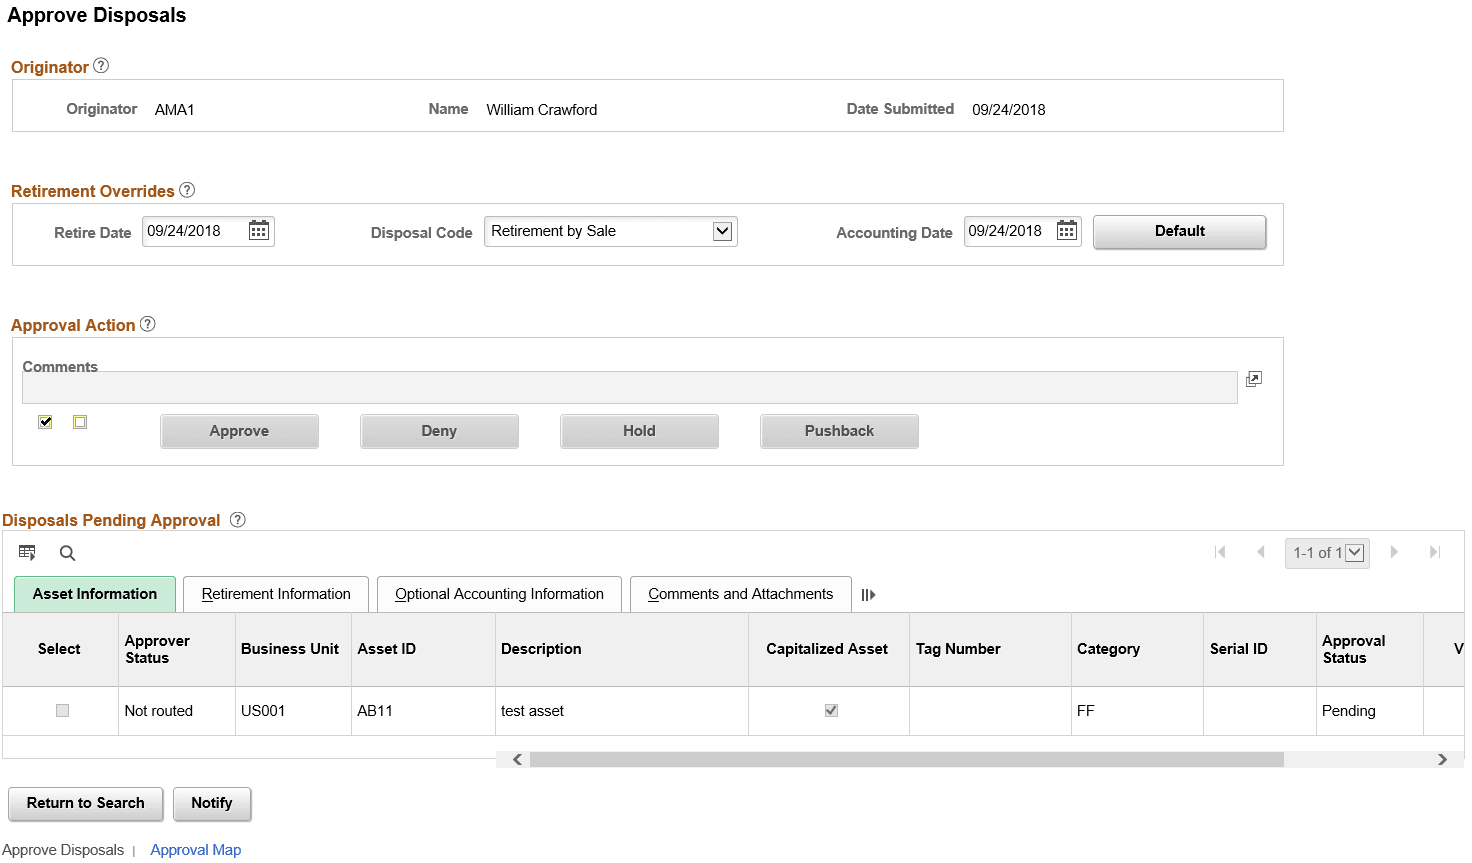Switch to the Asset Information tab
This screenshot has height=863, width=1472.
[95, 594]
